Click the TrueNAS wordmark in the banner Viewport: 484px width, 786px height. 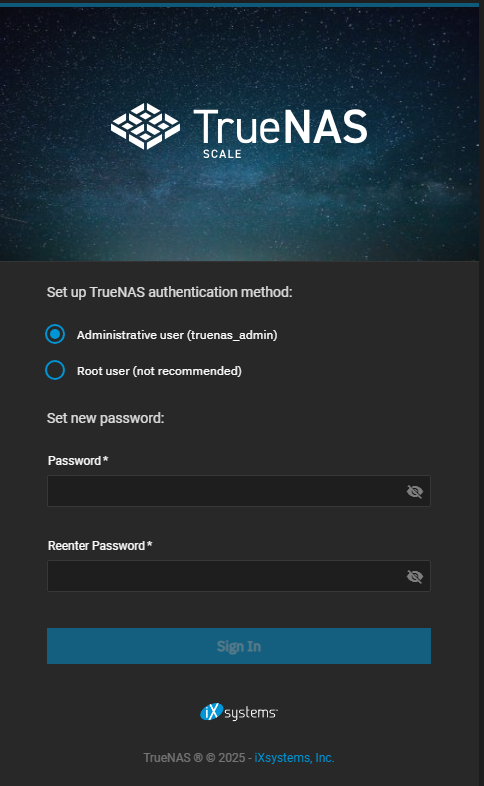pyautogui.click(x=281, y=126)
